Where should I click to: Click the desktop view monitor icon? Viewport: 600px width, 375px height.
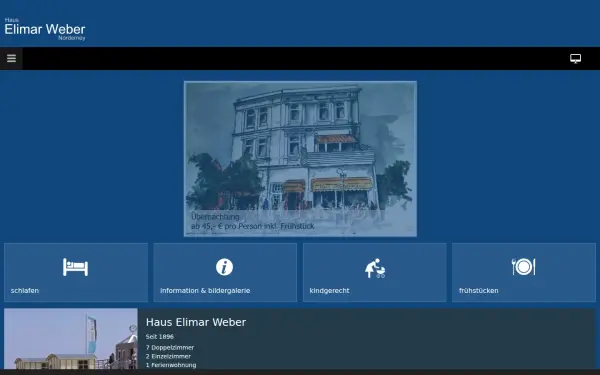click(575, 59)
